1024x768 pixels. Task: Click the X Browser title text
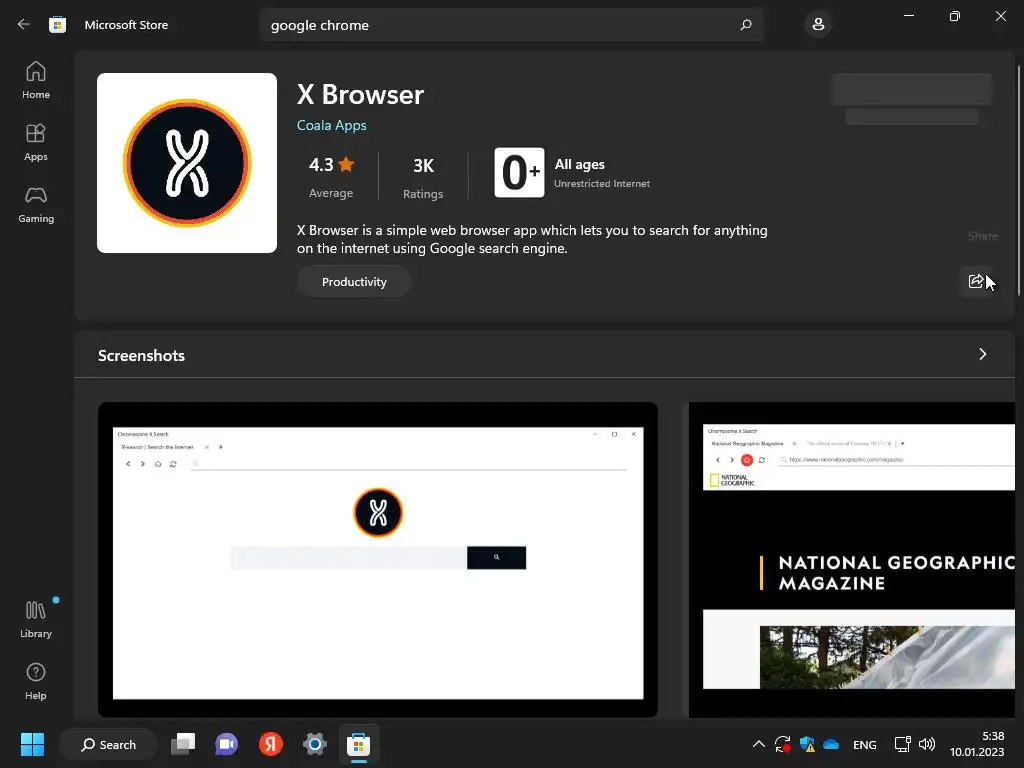pyautogui.click(x=360, y=95)
